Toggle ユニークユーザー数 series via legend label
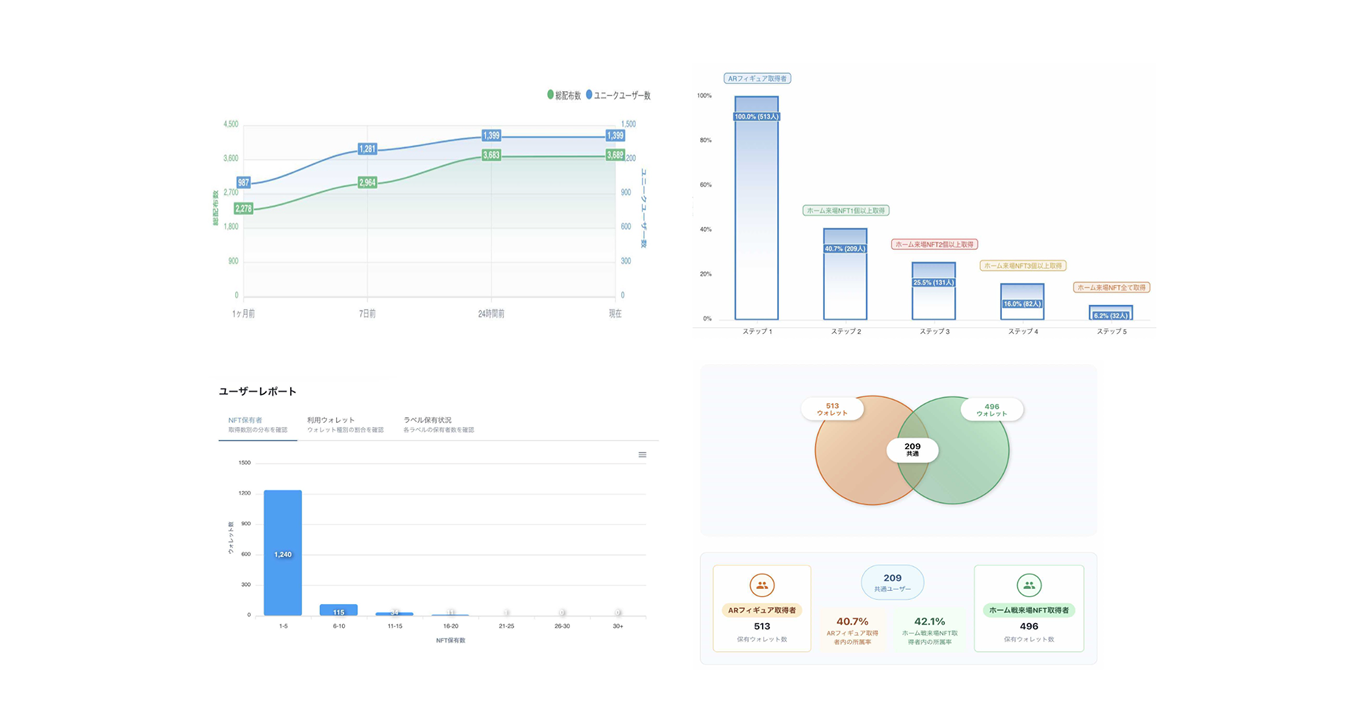 622,96
